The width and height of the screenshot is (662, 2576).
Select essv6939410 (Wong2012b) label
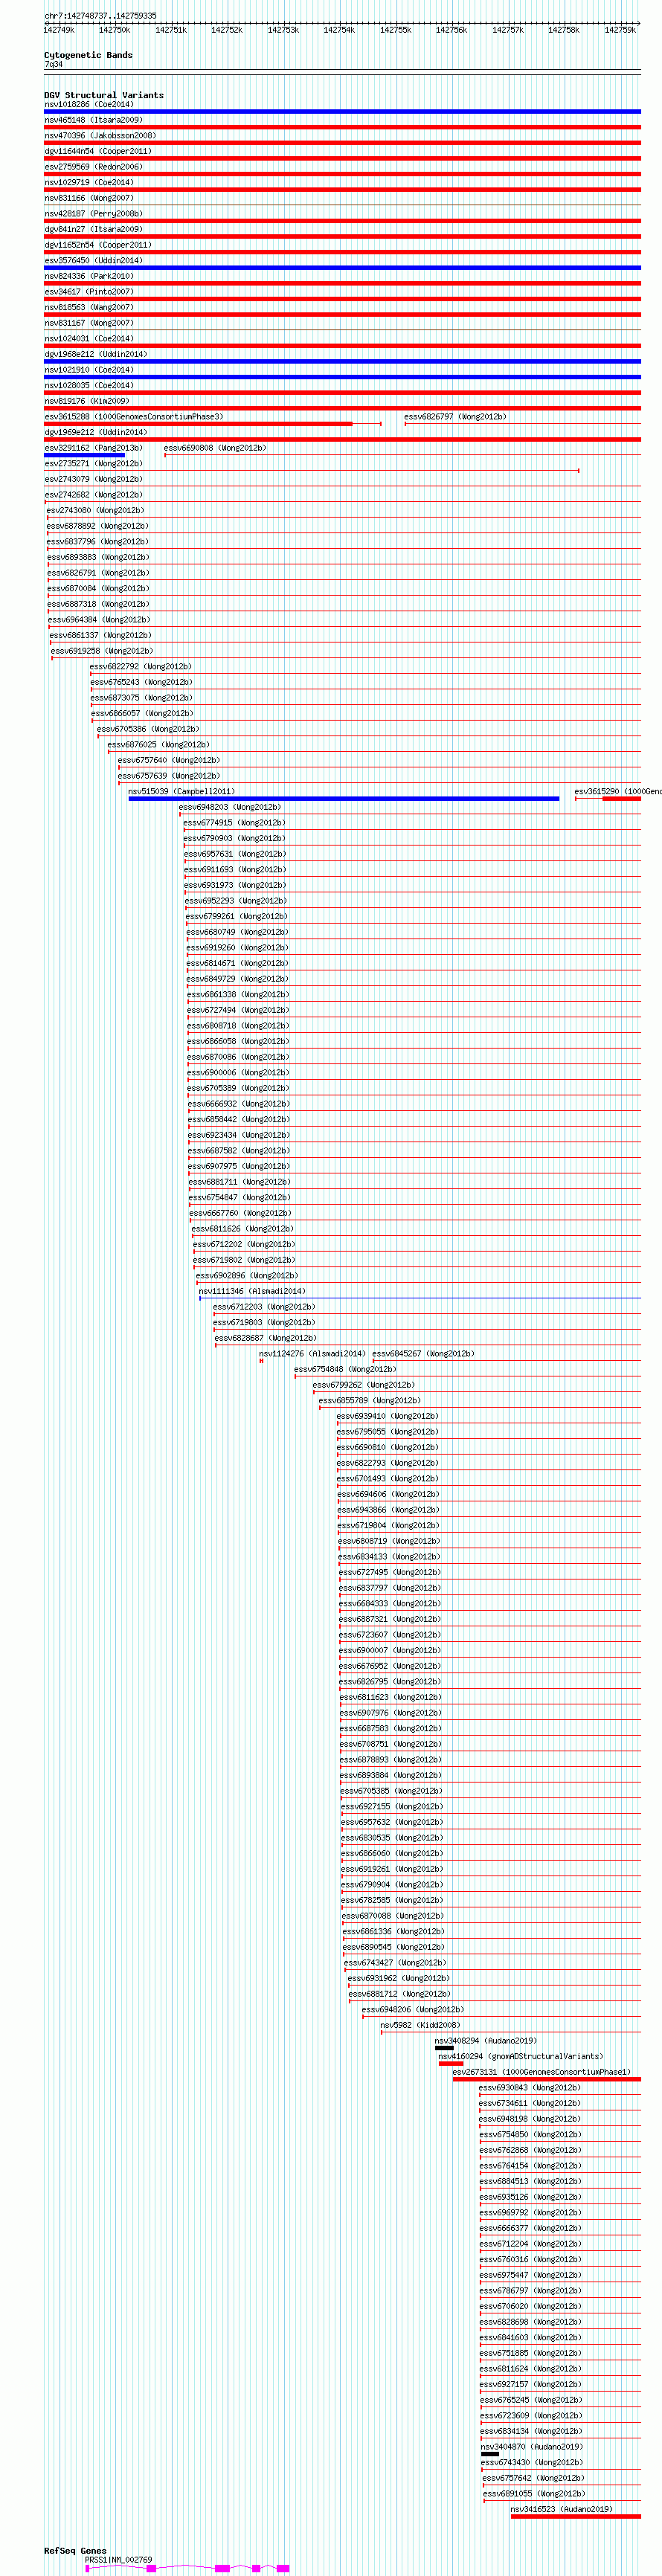click(388, 1417)
